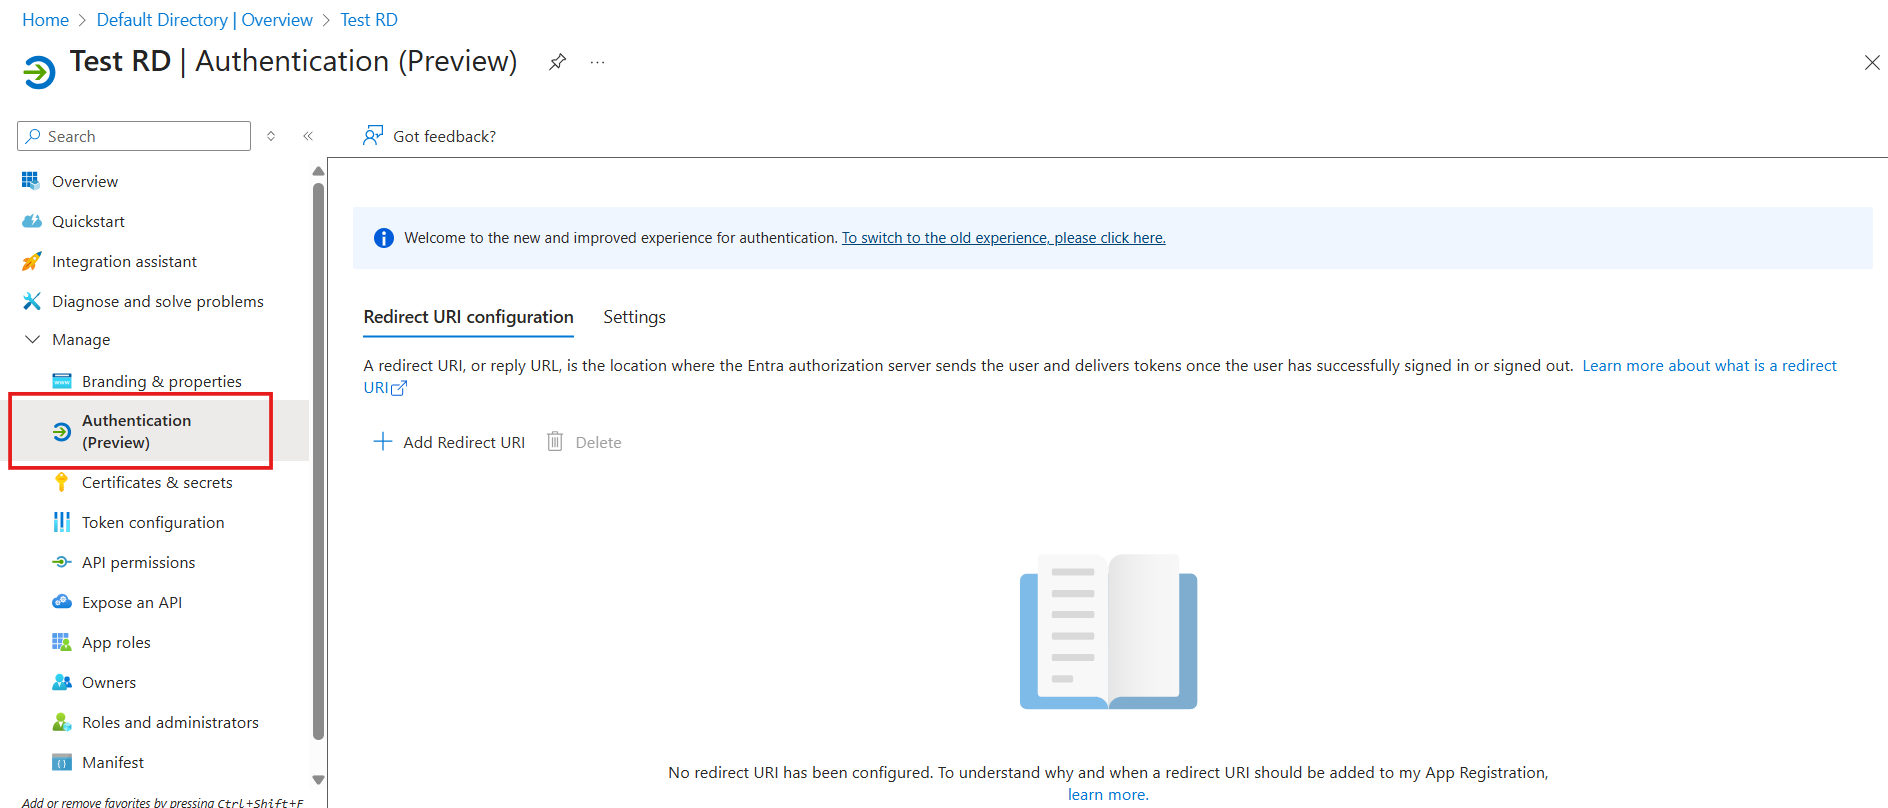Screen dimensions: 1888x808
Task: Switch to the Settings tab
Action: pos(634,317)
